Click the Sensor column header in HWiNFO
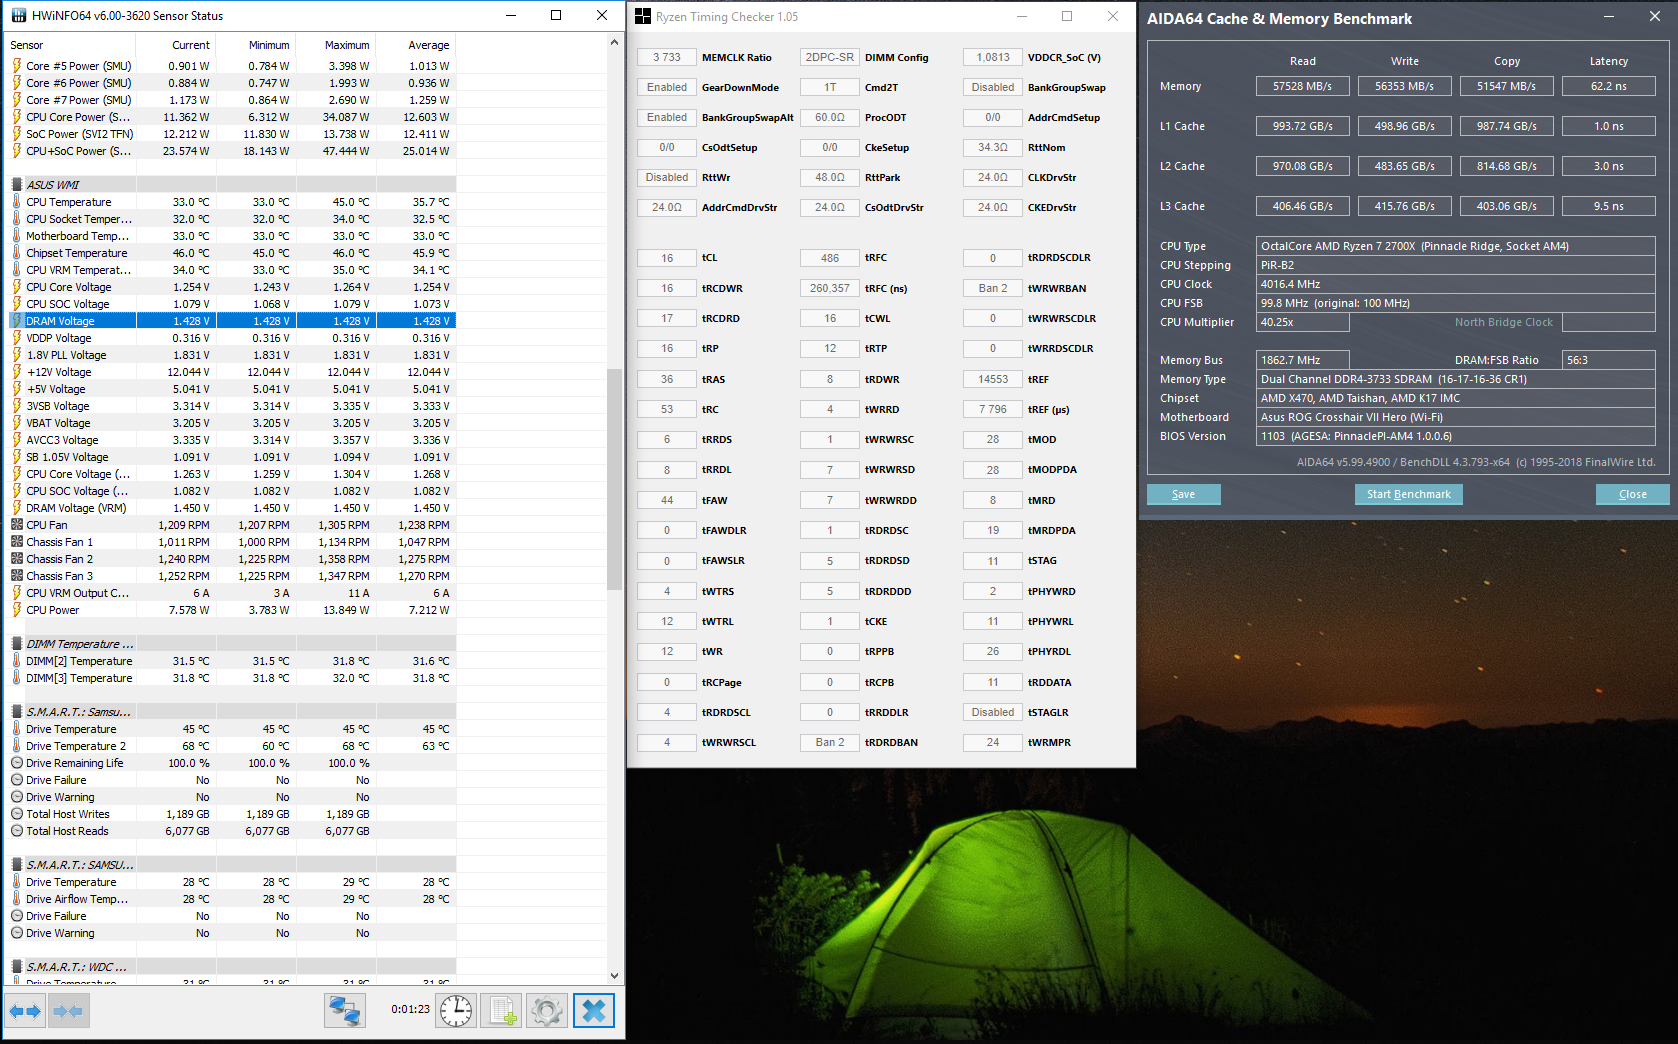This screenshot has height=1044, width=1678. coord(70,45)
